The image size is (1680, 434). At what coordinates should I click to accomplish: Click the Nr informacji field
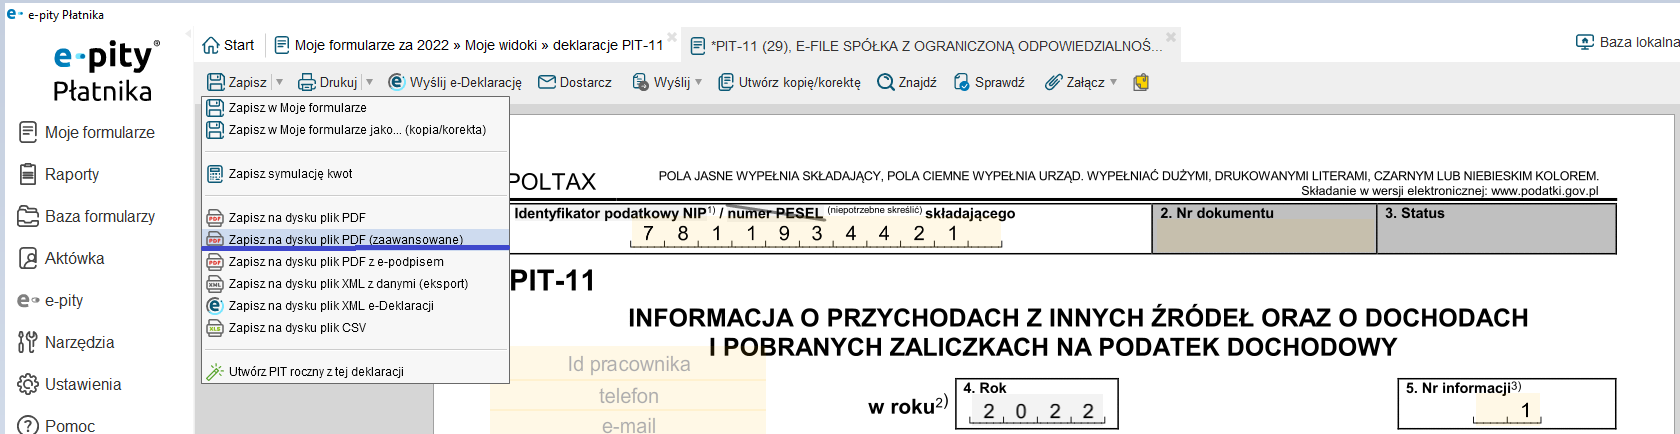(1507, 410)
